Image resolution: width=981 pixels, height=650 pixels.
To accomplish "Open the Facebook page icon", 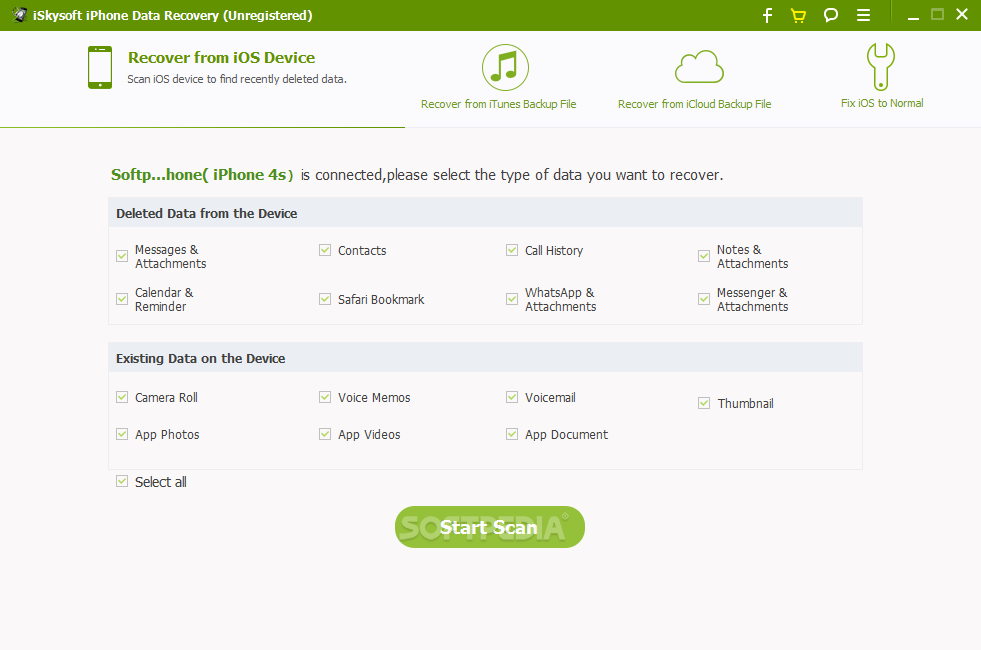I will pyautogui.click(x=768, y=15).
